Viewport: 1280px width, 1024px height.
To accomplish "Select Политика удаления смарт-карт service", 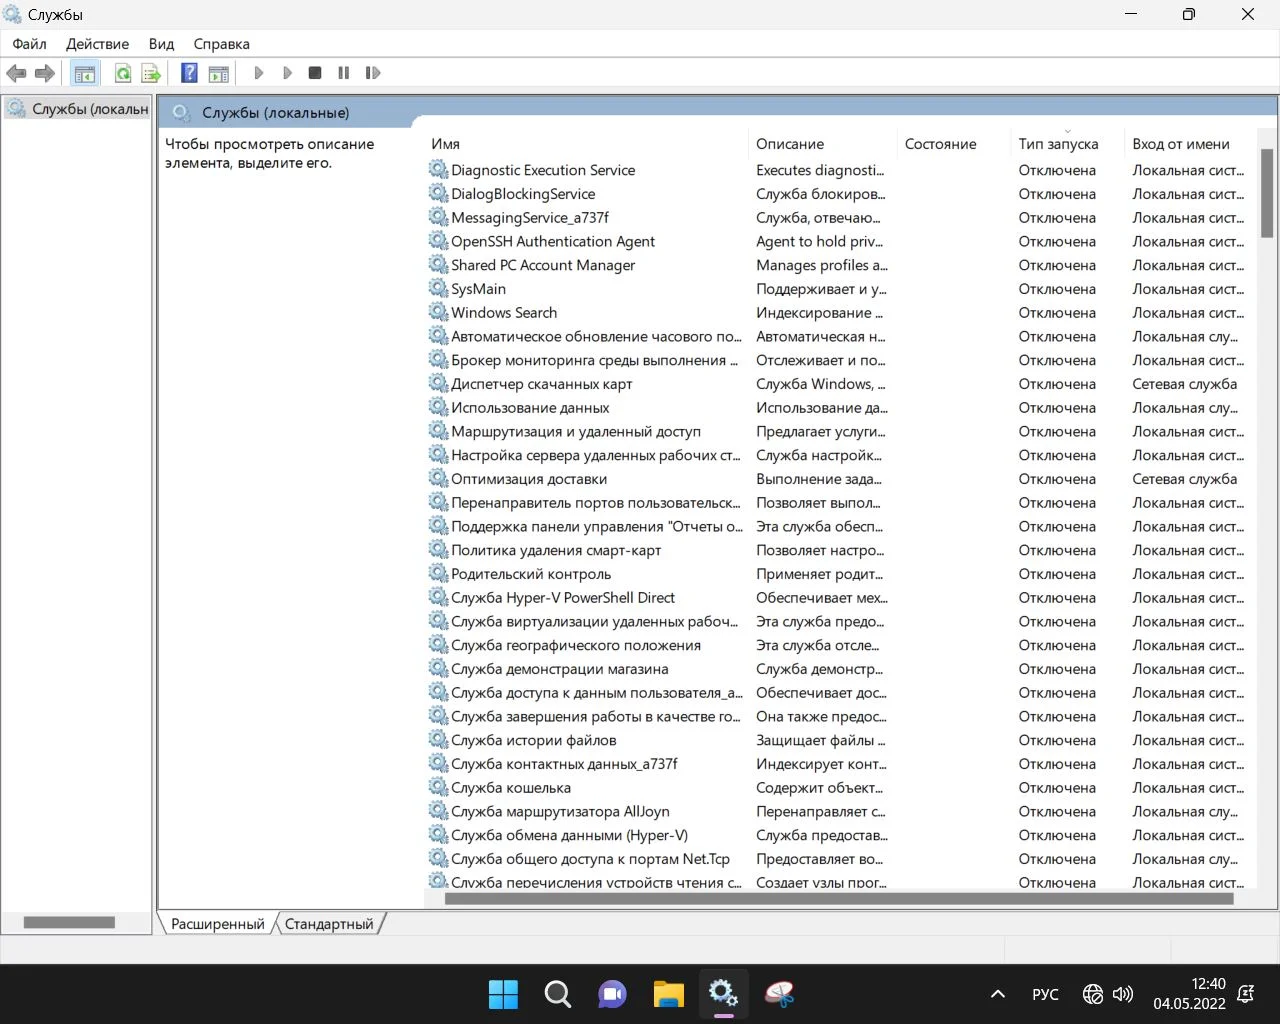I will click(x=556, y=550).
